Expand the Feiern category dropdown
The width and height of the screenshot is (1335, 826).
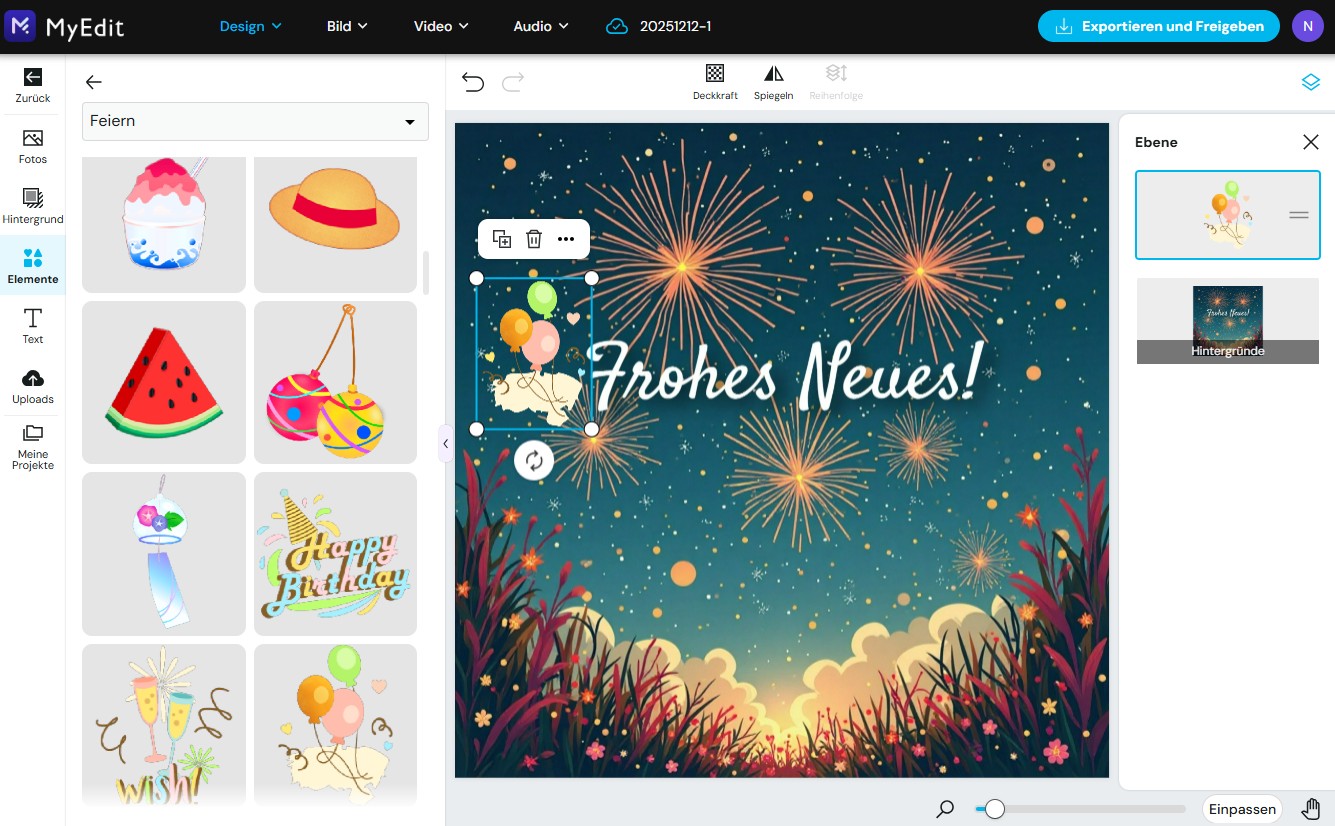[x=255, y=121]
